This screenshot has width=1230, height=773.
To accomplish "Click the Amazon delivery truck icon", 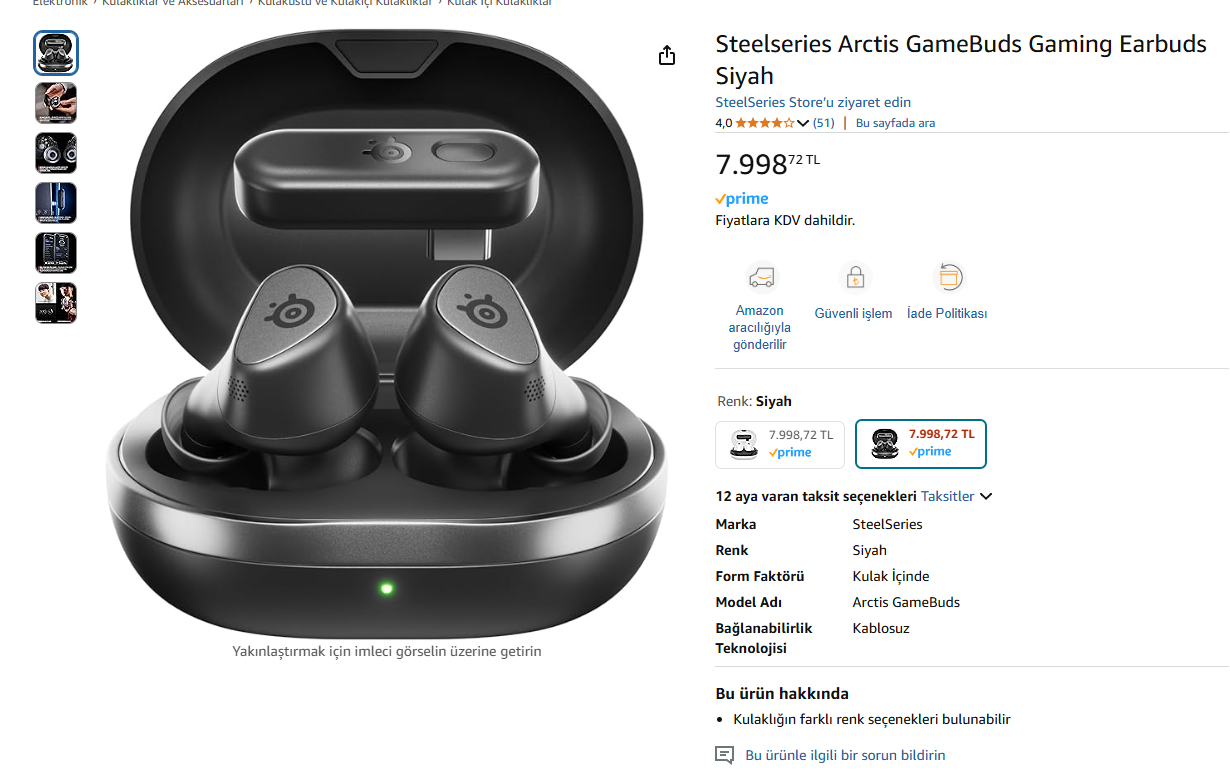I will [761, 277].
